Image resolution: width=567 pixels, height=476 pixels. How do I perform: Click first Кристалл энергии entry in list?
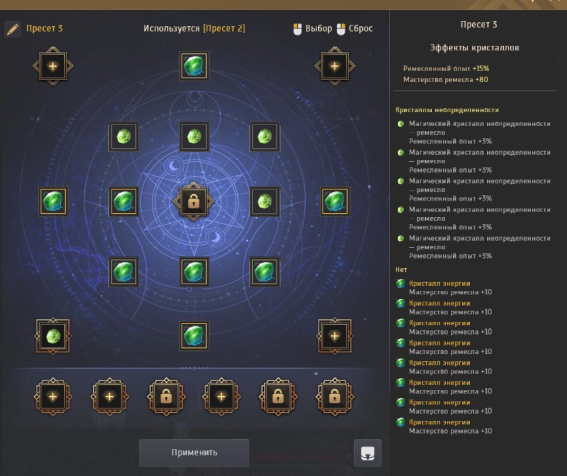[x=439, y=284]
